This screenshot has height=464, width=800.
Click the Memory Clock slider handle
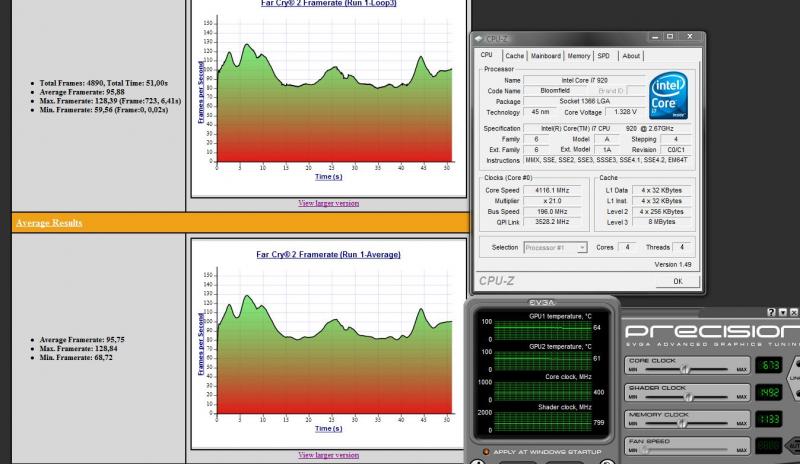click(682, 424)
